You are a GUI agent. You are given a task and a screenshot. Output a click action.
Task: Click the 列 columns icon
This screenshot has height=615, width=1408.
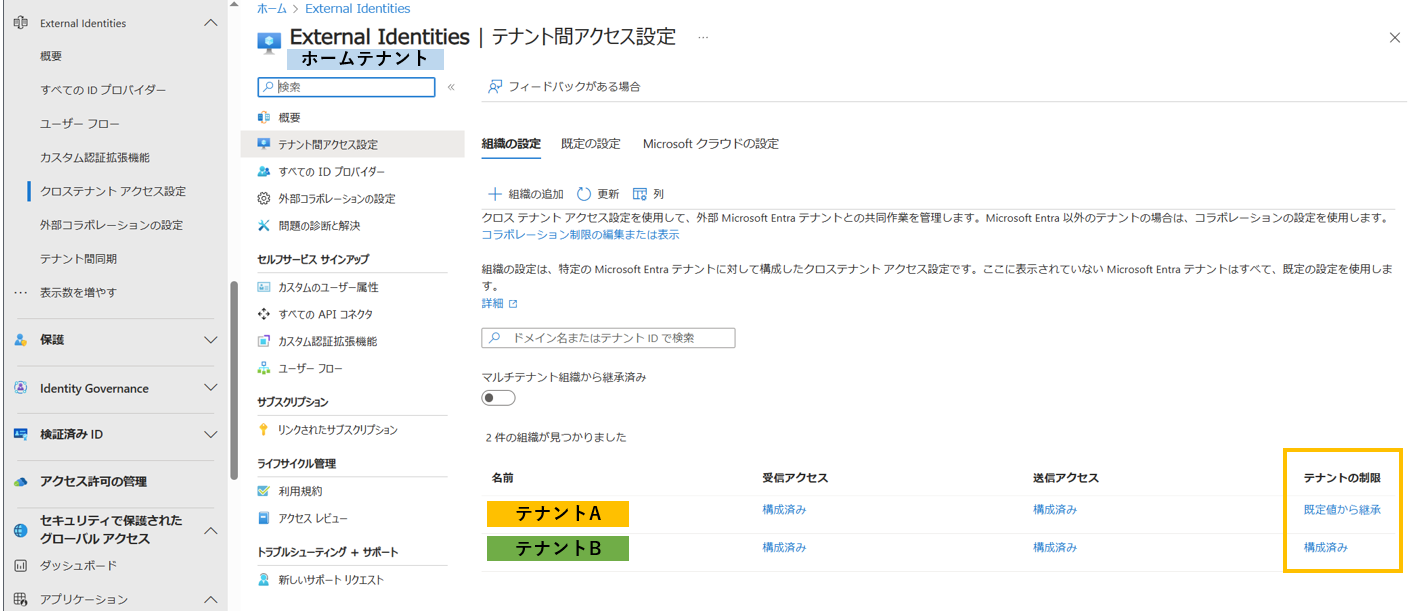(640, 194)
